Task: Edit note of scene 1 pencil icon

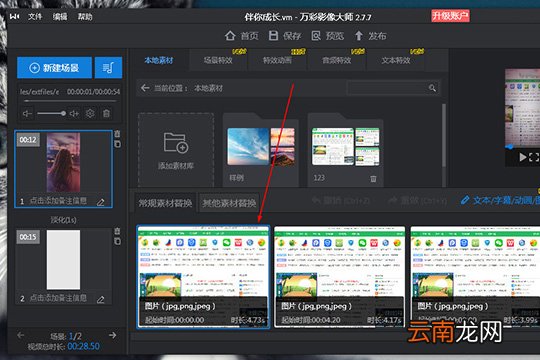Action: pos(101,202)
